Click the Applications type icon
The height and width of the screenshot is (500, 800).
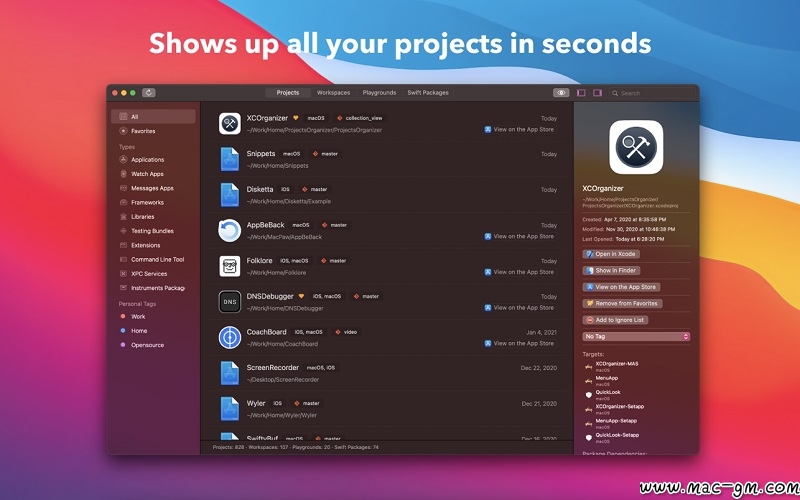click(x=123, y=160)
